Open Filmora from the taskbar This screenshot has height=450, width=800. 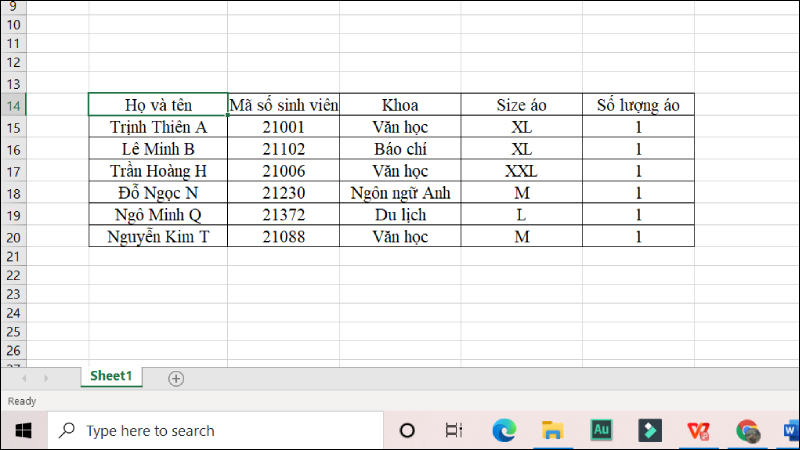click(650, 430)
